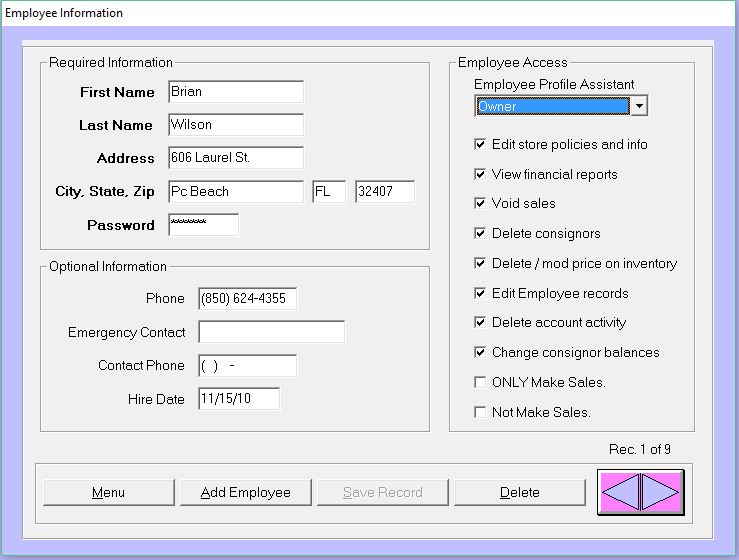Viewport: 739px width, 560px height.
Task: Click the City field Pc Beach
Action: tap(236, 191)
